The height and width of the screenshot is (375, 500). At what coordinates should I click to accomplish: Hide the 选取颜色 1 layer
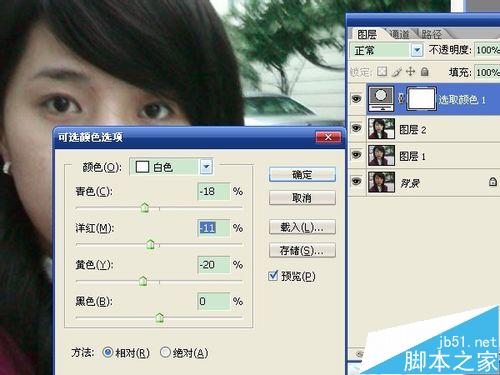point(357,99)
